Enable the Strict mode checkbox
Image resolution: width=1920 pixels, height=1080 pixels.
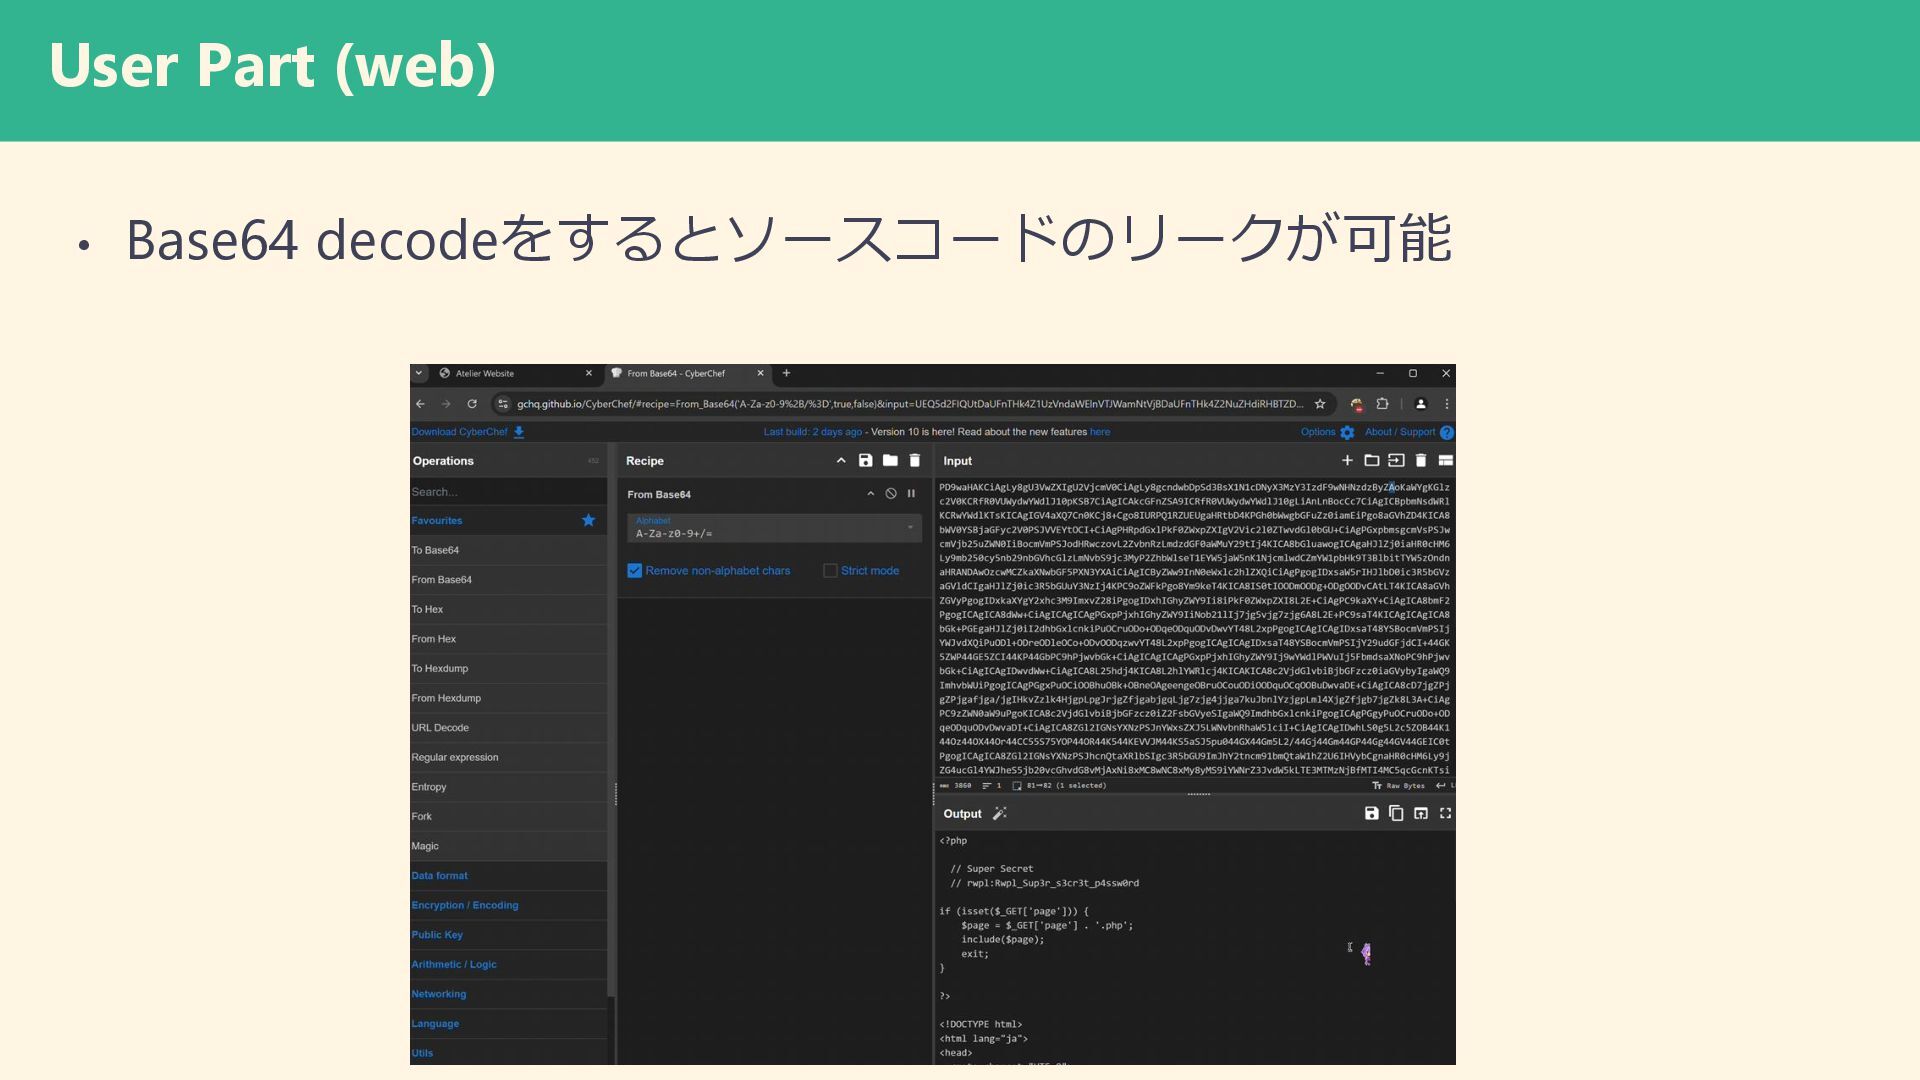pyautogui.click(x=830, y=571)
